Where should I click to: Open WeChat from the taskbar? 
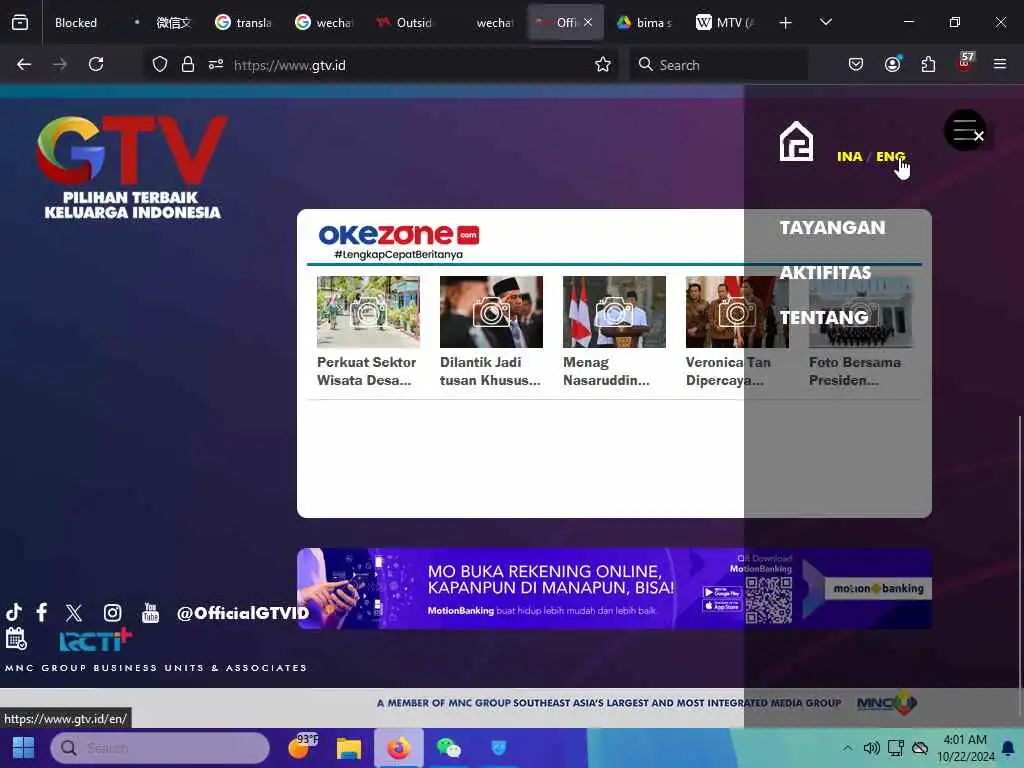coord(449,748)
